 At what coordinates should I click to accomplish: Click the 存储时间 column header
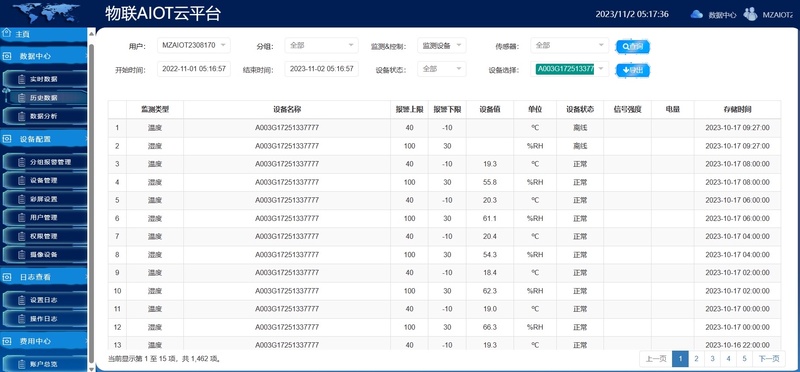pyautogui.click(x=737, y=109)
